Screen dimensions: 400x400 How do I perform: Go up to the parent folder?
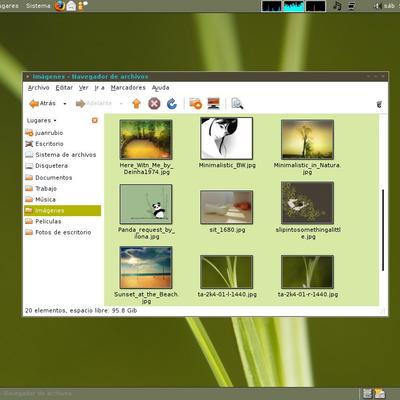pos(136,104)
